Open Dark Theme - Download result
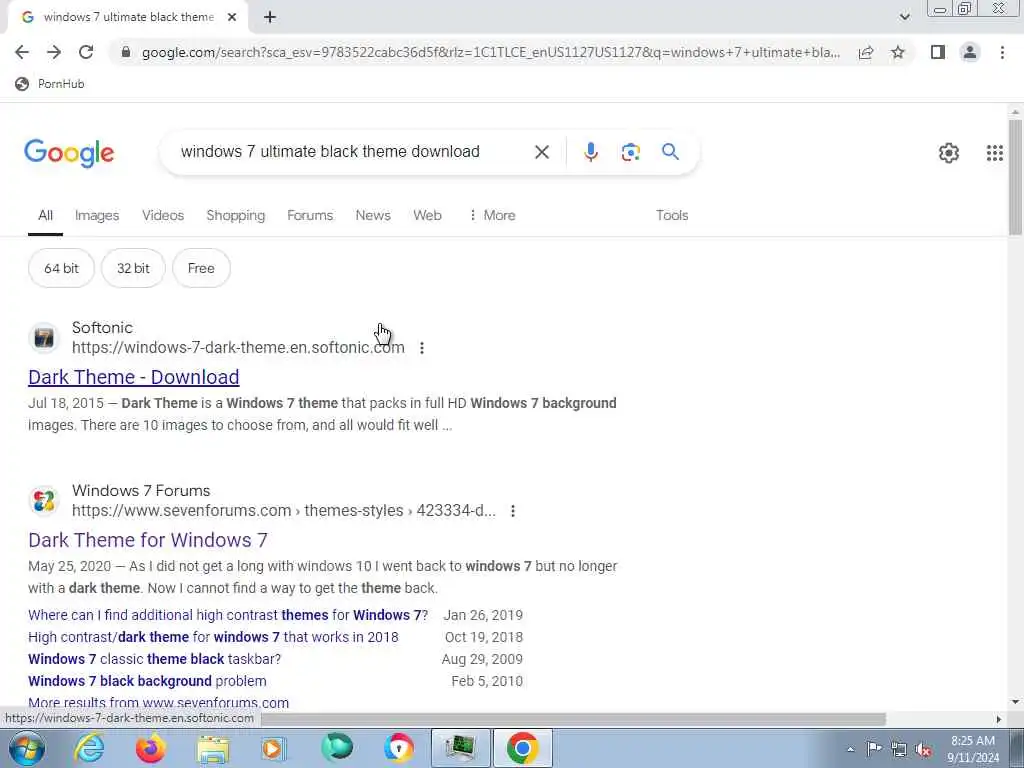Screen dimensions: 1024x768 coord(134,377)
